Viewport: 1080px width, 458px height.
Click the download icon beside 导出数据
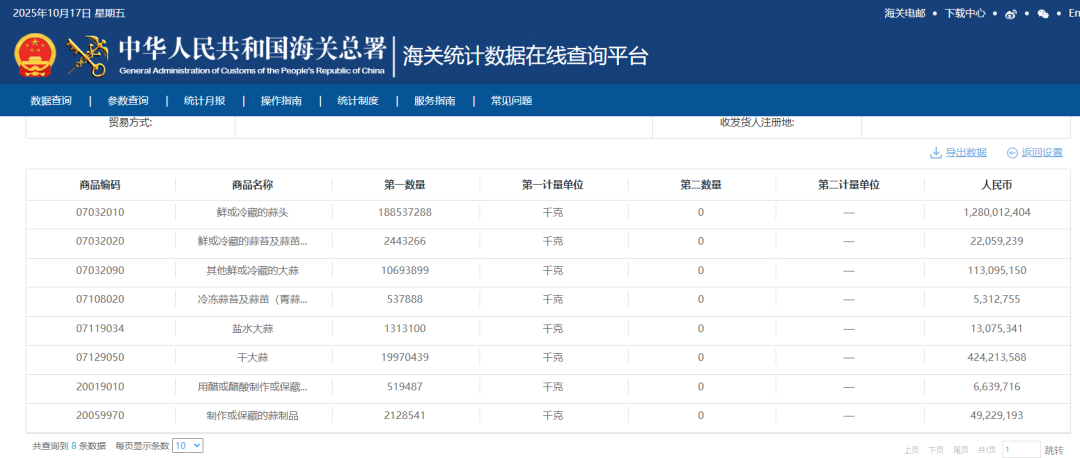[x=936, y=153]
